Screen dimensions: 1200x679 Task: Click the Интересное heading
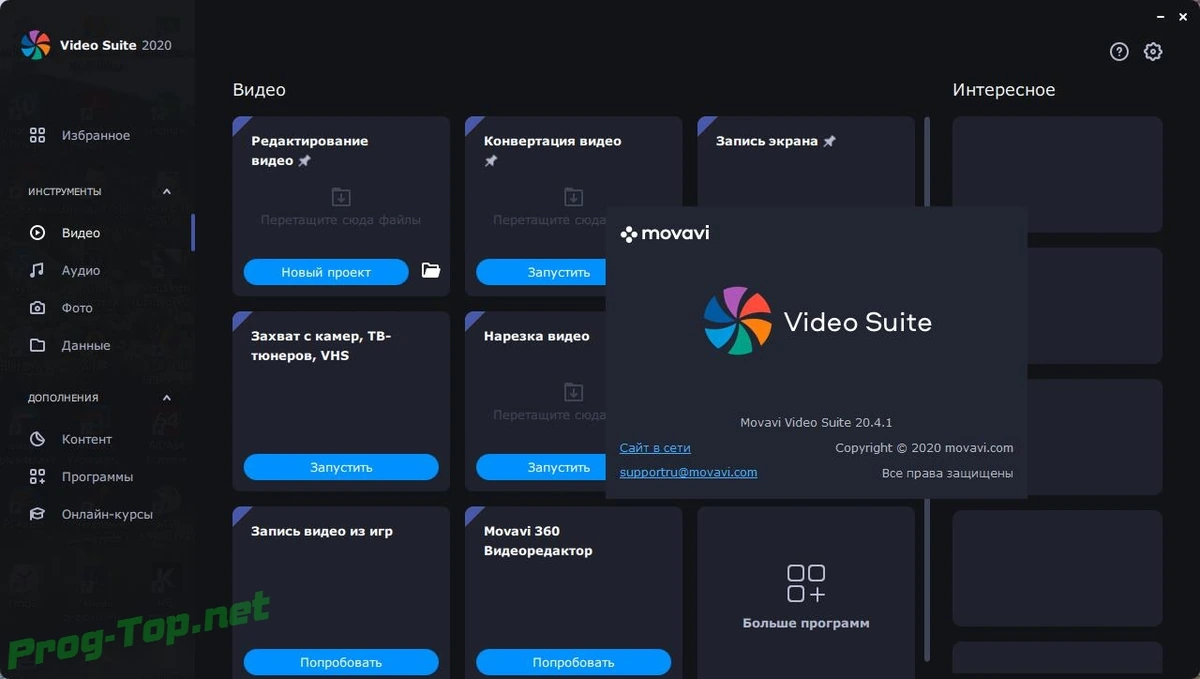click(x=1003, y=90)
